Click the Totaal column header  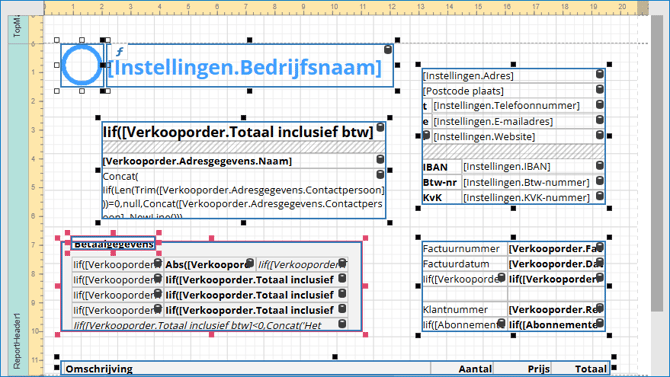(591, 368)
